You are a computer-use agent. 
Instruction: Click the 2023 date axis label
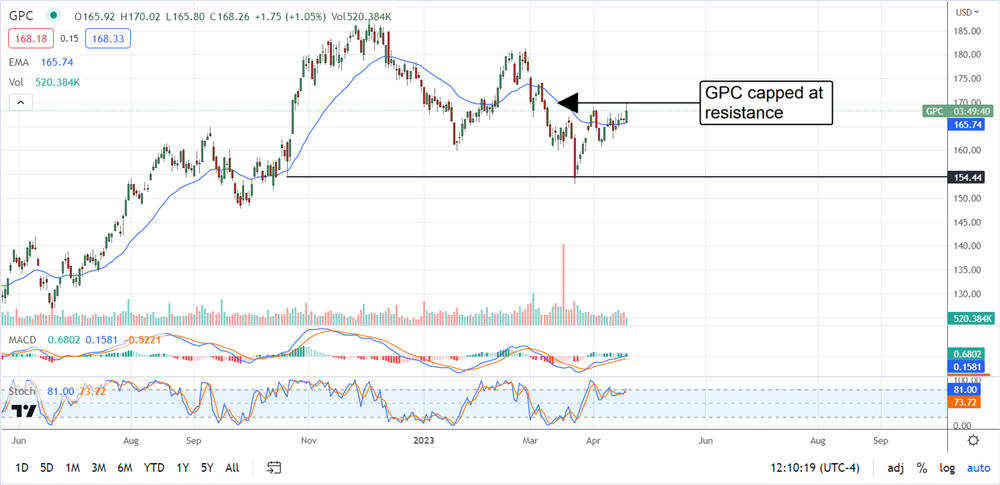422,440
